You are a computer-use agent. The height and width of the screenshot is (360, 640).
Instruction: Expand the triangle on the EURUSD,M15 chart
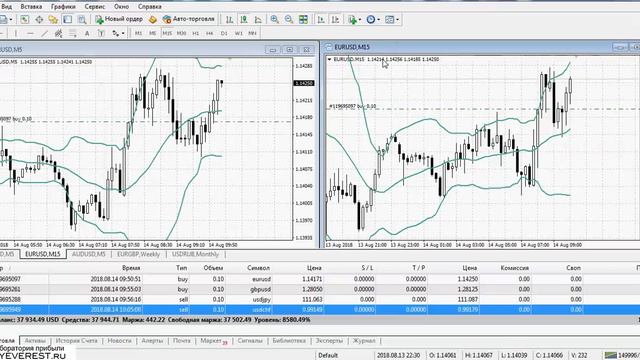pyautogui.click(x=329, y=60)
